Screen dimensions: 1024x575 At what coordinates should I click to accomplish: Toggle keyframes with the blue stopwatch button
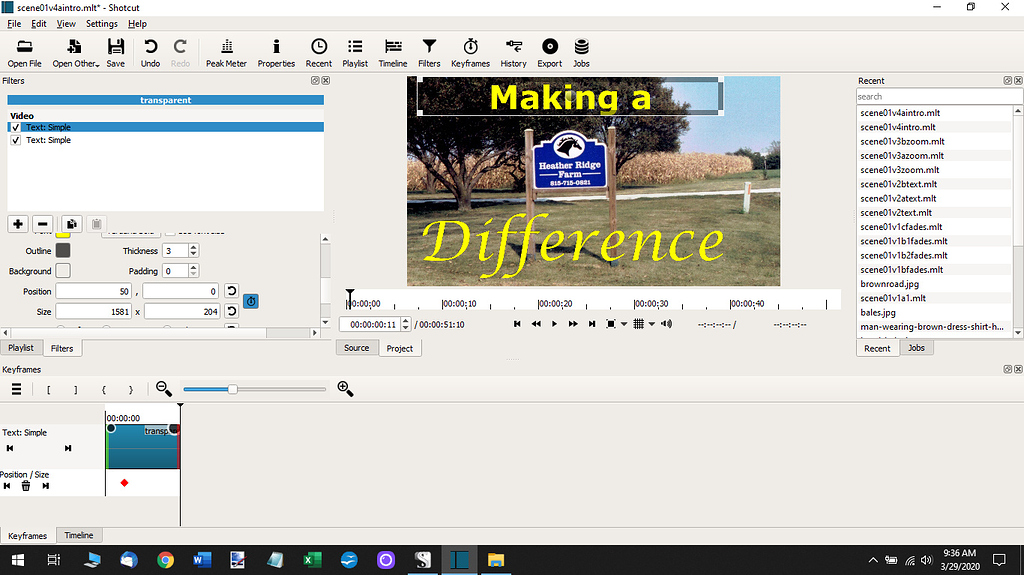[x=251, y=301]
